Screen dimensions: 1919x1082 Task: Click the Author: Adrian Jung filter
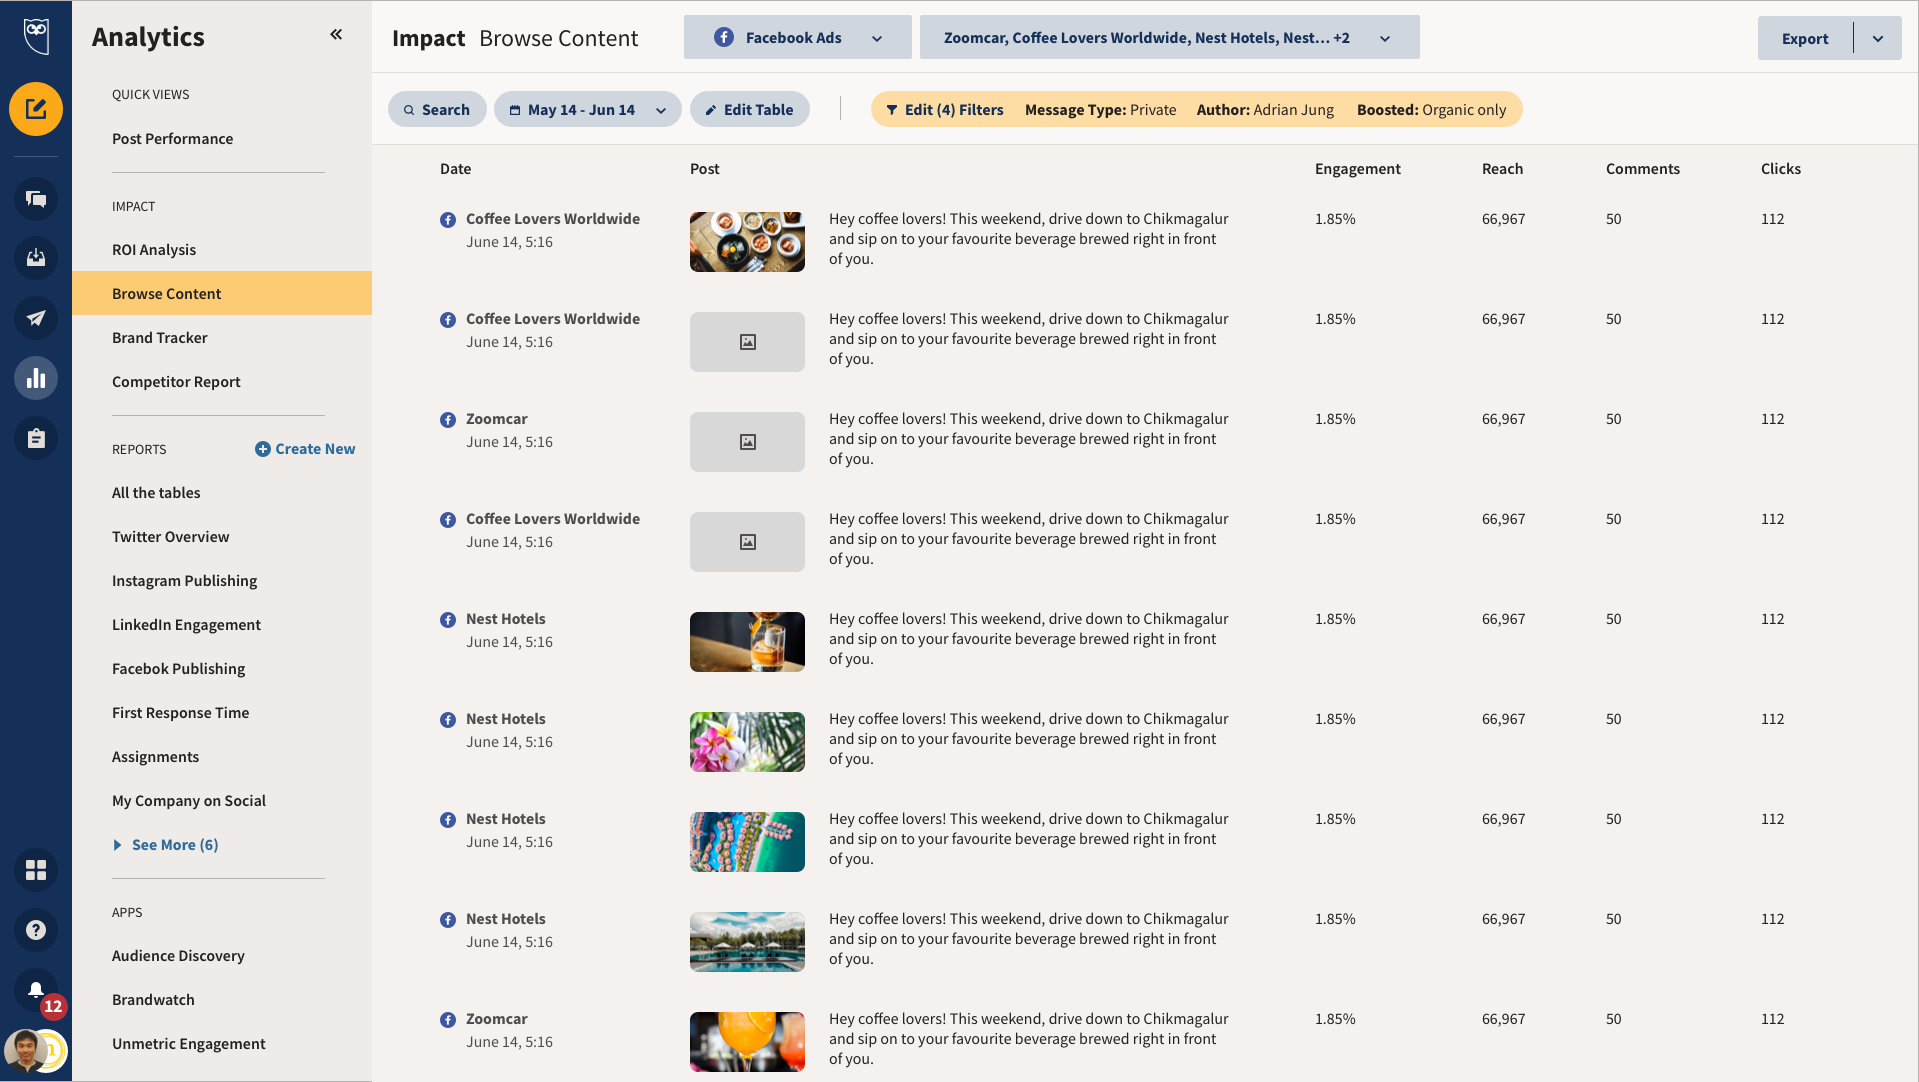pos(1265,110)
